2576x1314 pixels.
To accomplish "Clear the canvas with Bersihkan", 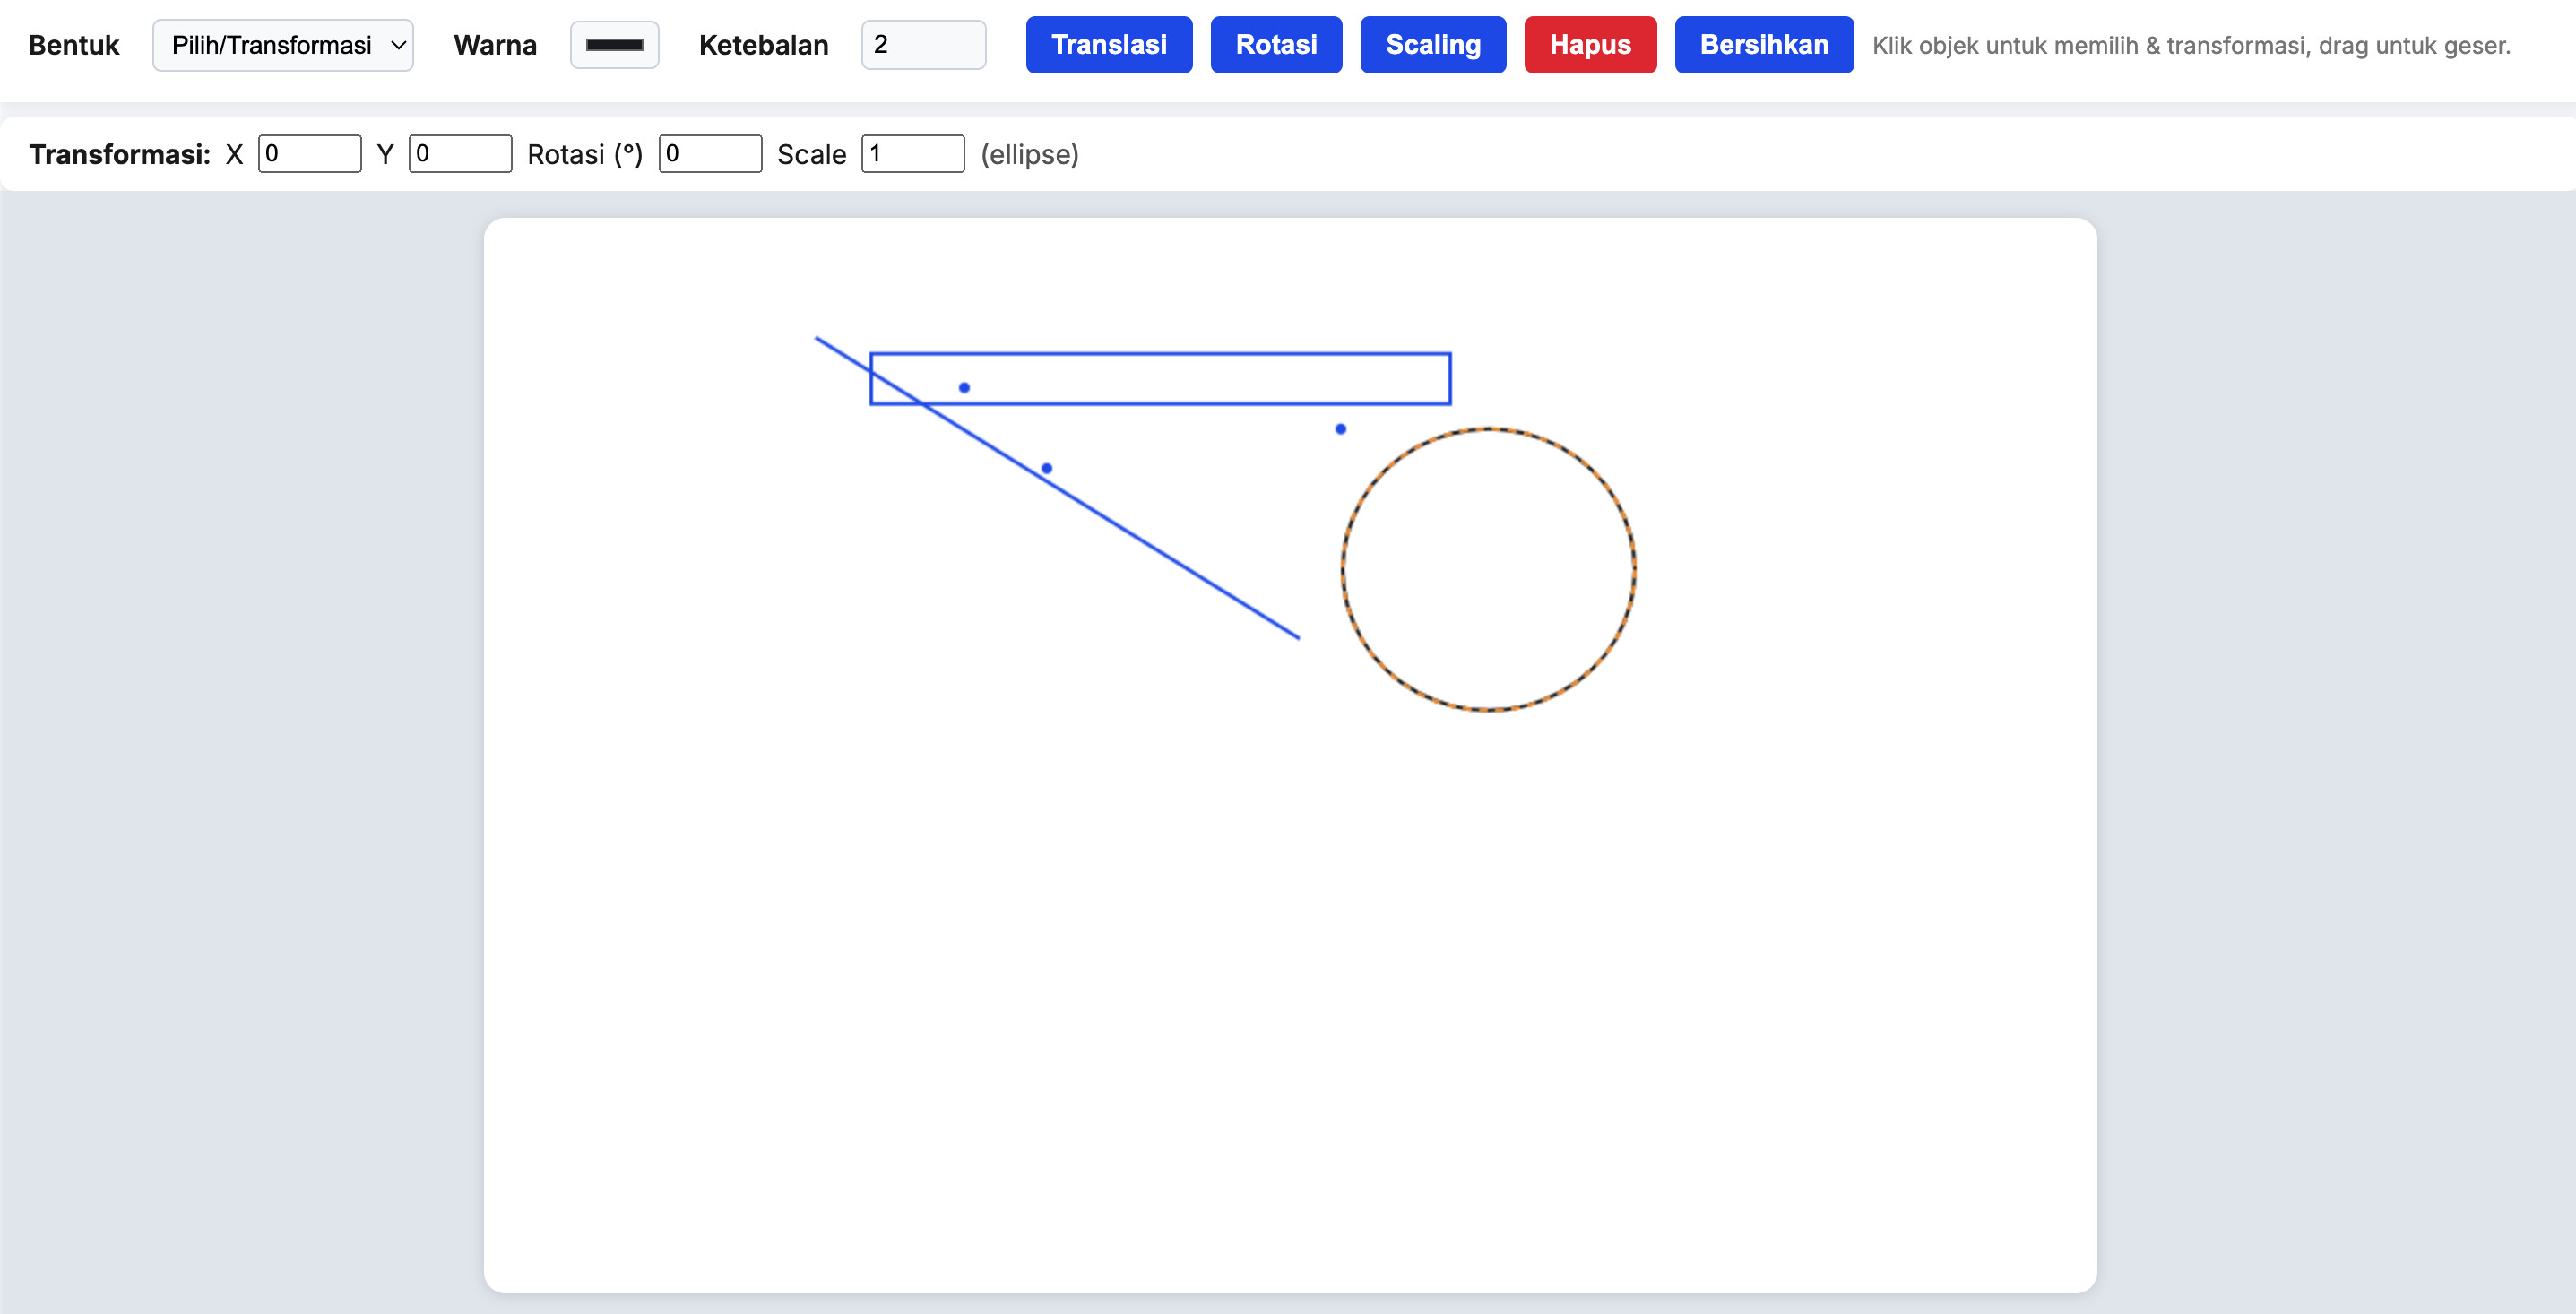I will click(x=1764, y=45).
